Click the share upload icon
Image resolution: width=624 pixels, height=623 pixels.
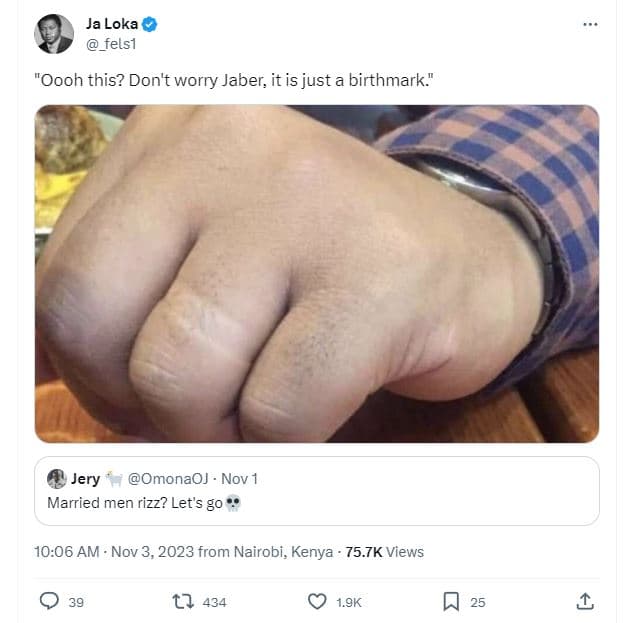[585, 601]
